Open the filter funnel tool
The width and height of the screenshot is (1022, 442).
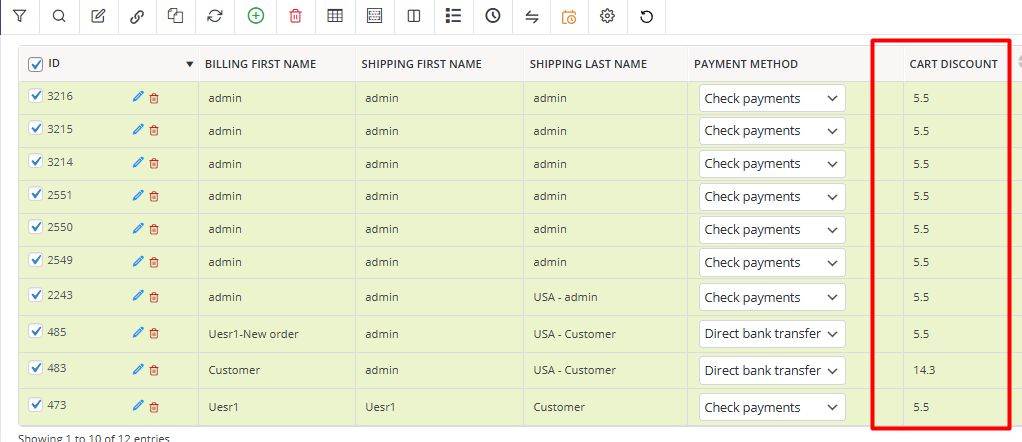pyautogui.click(x=20, y=16)
